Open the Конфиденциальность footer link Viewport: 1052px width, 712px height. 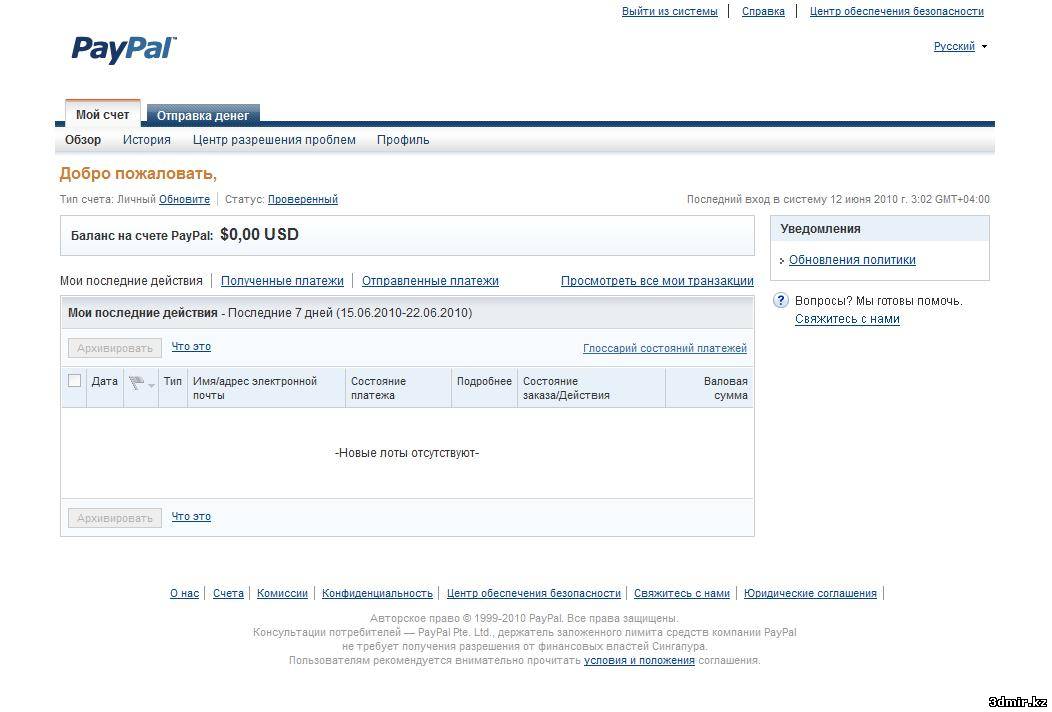click(x=377, y=593)
